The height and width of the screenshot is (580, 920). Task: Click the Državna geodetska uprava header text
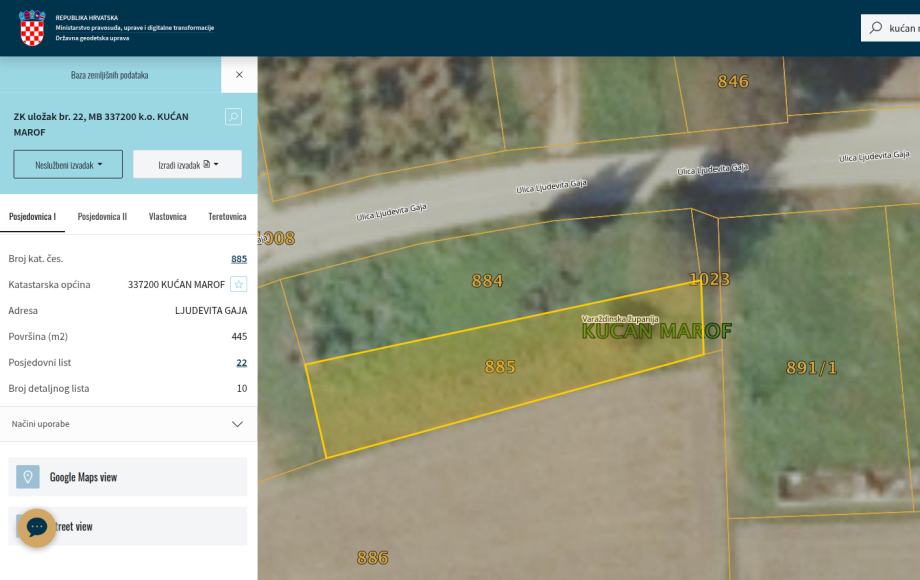click(x=92, y=38)
